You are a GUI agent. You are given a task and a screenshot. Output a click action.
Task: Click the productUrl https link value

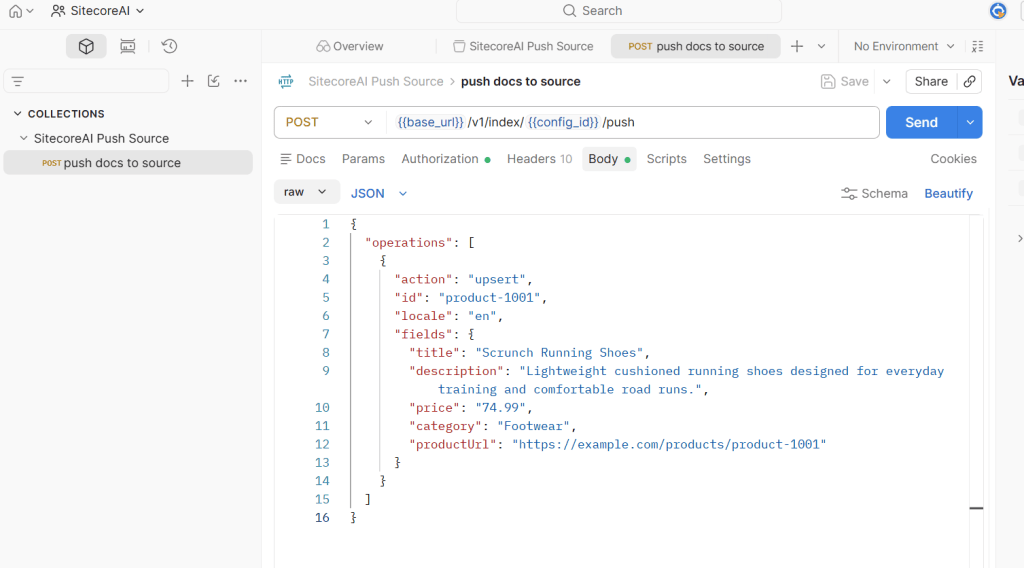pyautogui.click(x=669, y=444)
